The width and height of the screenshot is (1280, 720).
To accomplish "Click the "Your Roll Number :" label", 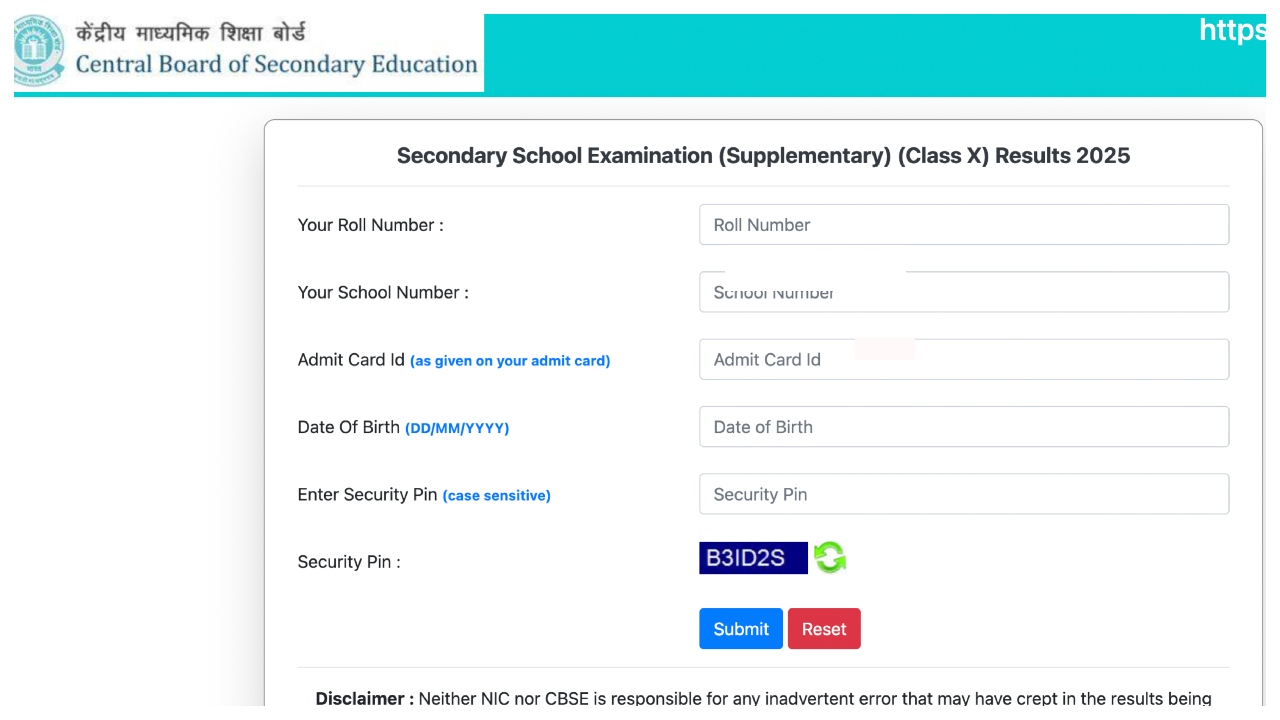I will (370, 225).
